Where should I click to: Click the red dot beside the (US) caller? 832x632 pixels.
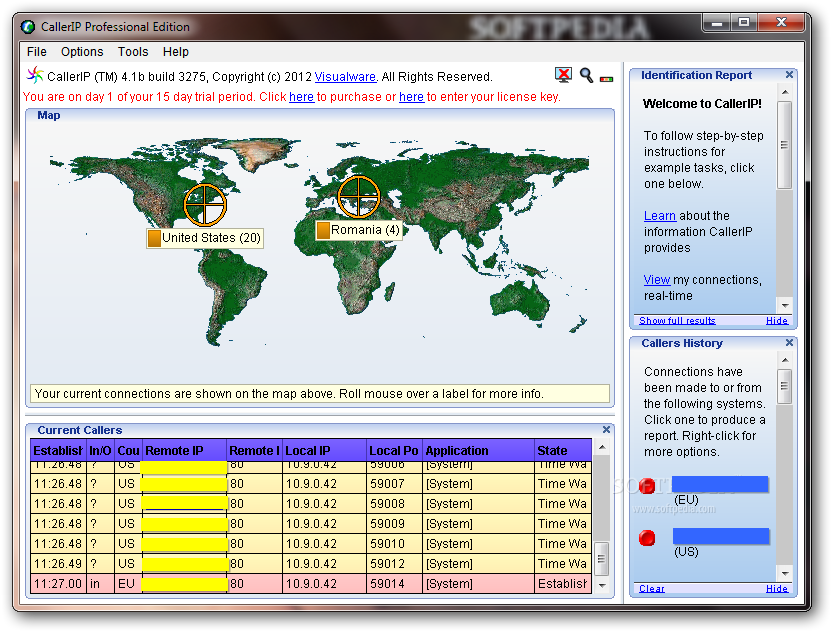coord(647,538)
